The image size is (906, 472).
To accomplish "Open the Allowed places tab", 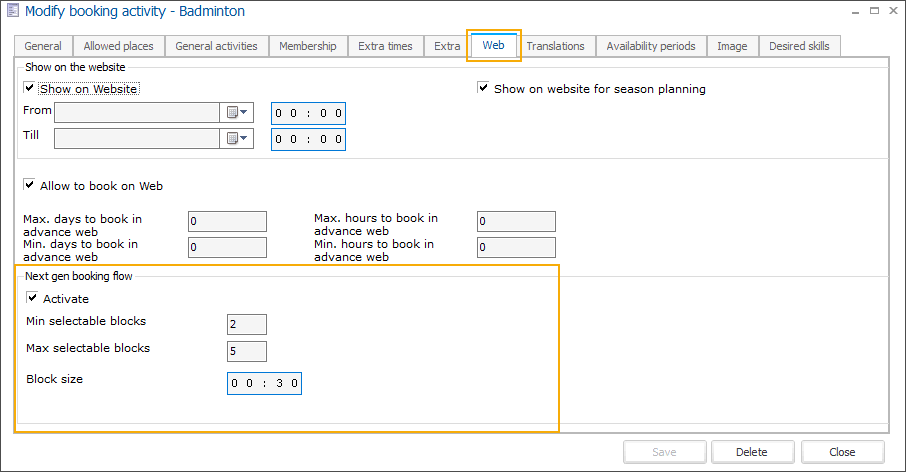I will point(119,46).
